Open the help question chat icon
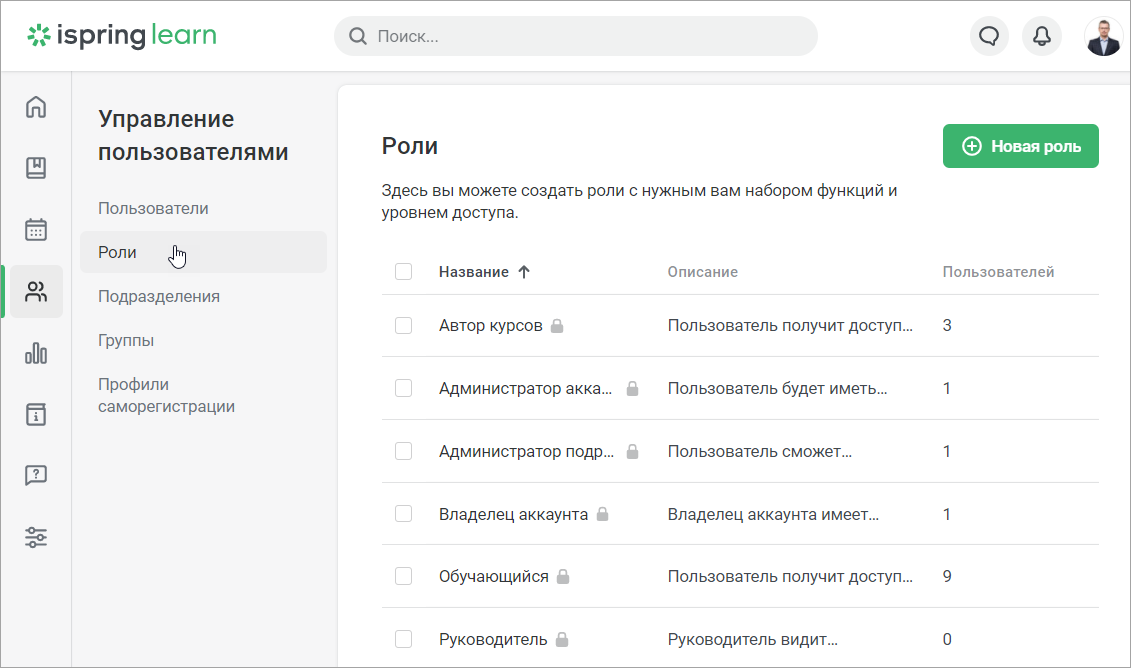Viewport: 1131px width, 668px height. coord(36,475)
